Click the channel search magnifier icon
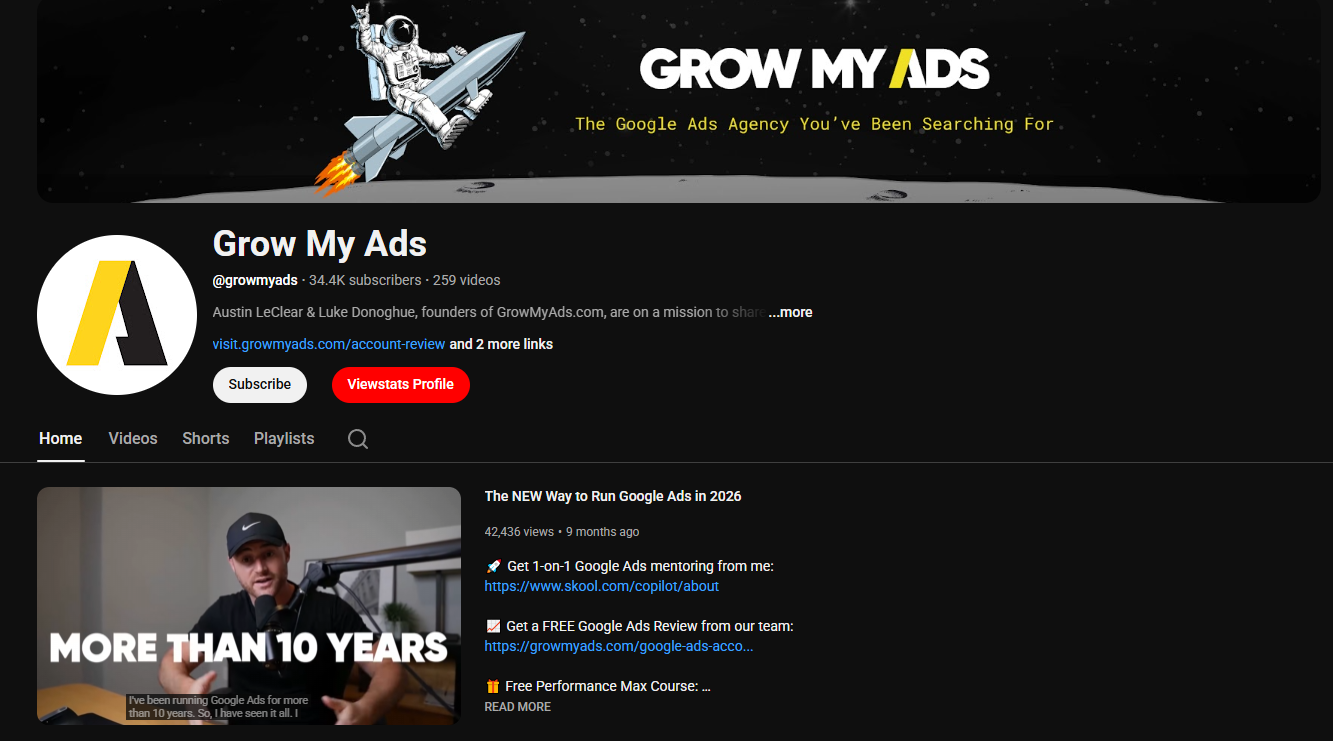Viewport: 1333px width, 741px height. tap(358, 439)
